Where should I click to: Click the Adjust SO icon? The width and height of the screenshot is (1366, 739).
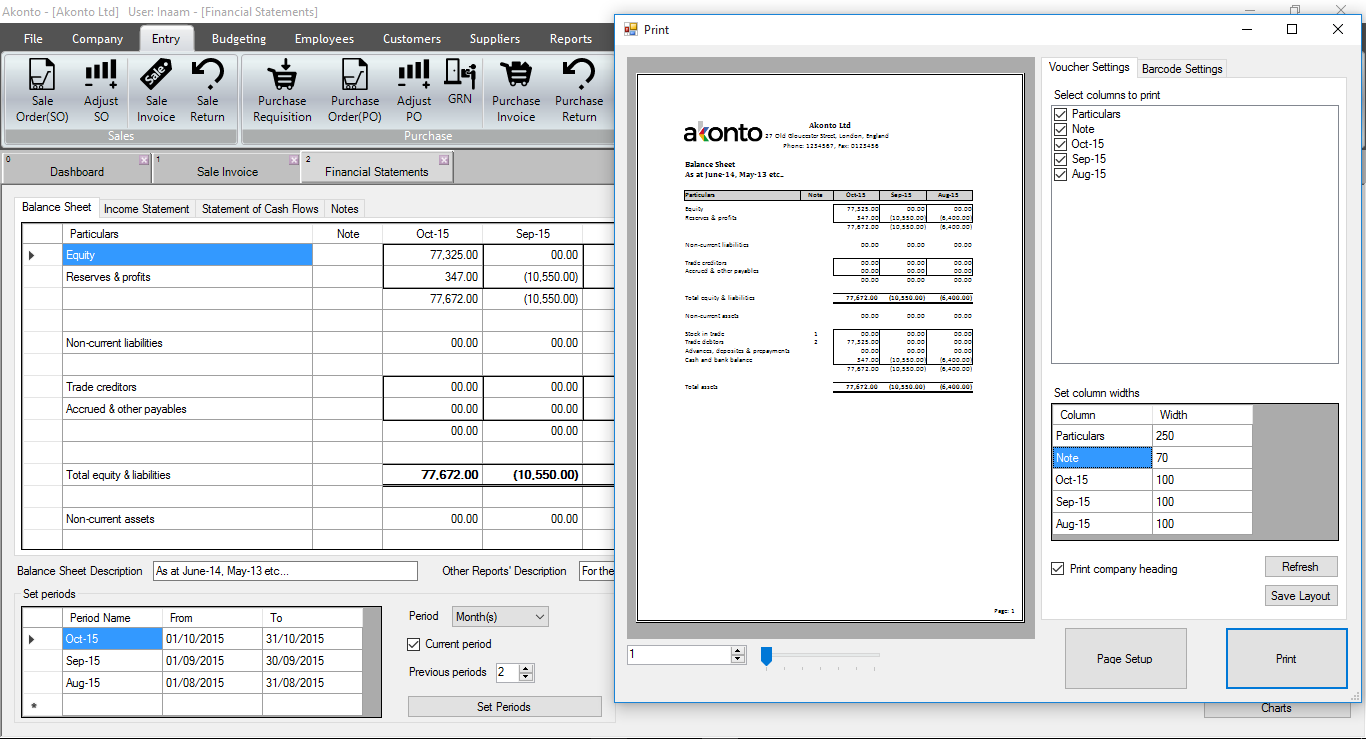point(101,90)
